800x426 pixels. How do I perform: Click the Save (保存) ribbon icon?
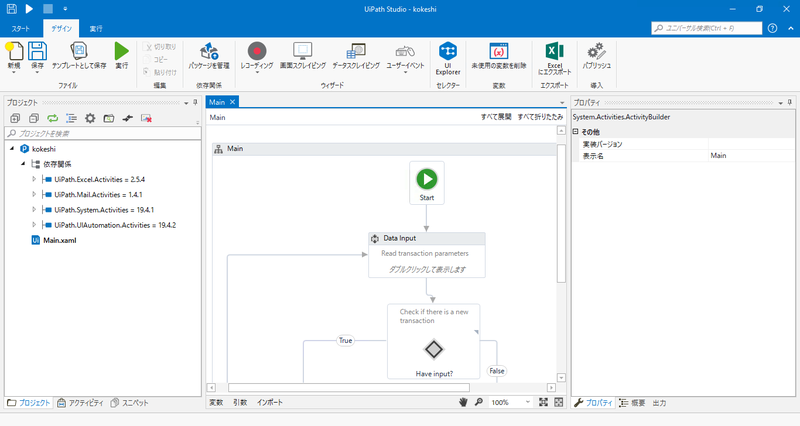[x=37, y=52]
